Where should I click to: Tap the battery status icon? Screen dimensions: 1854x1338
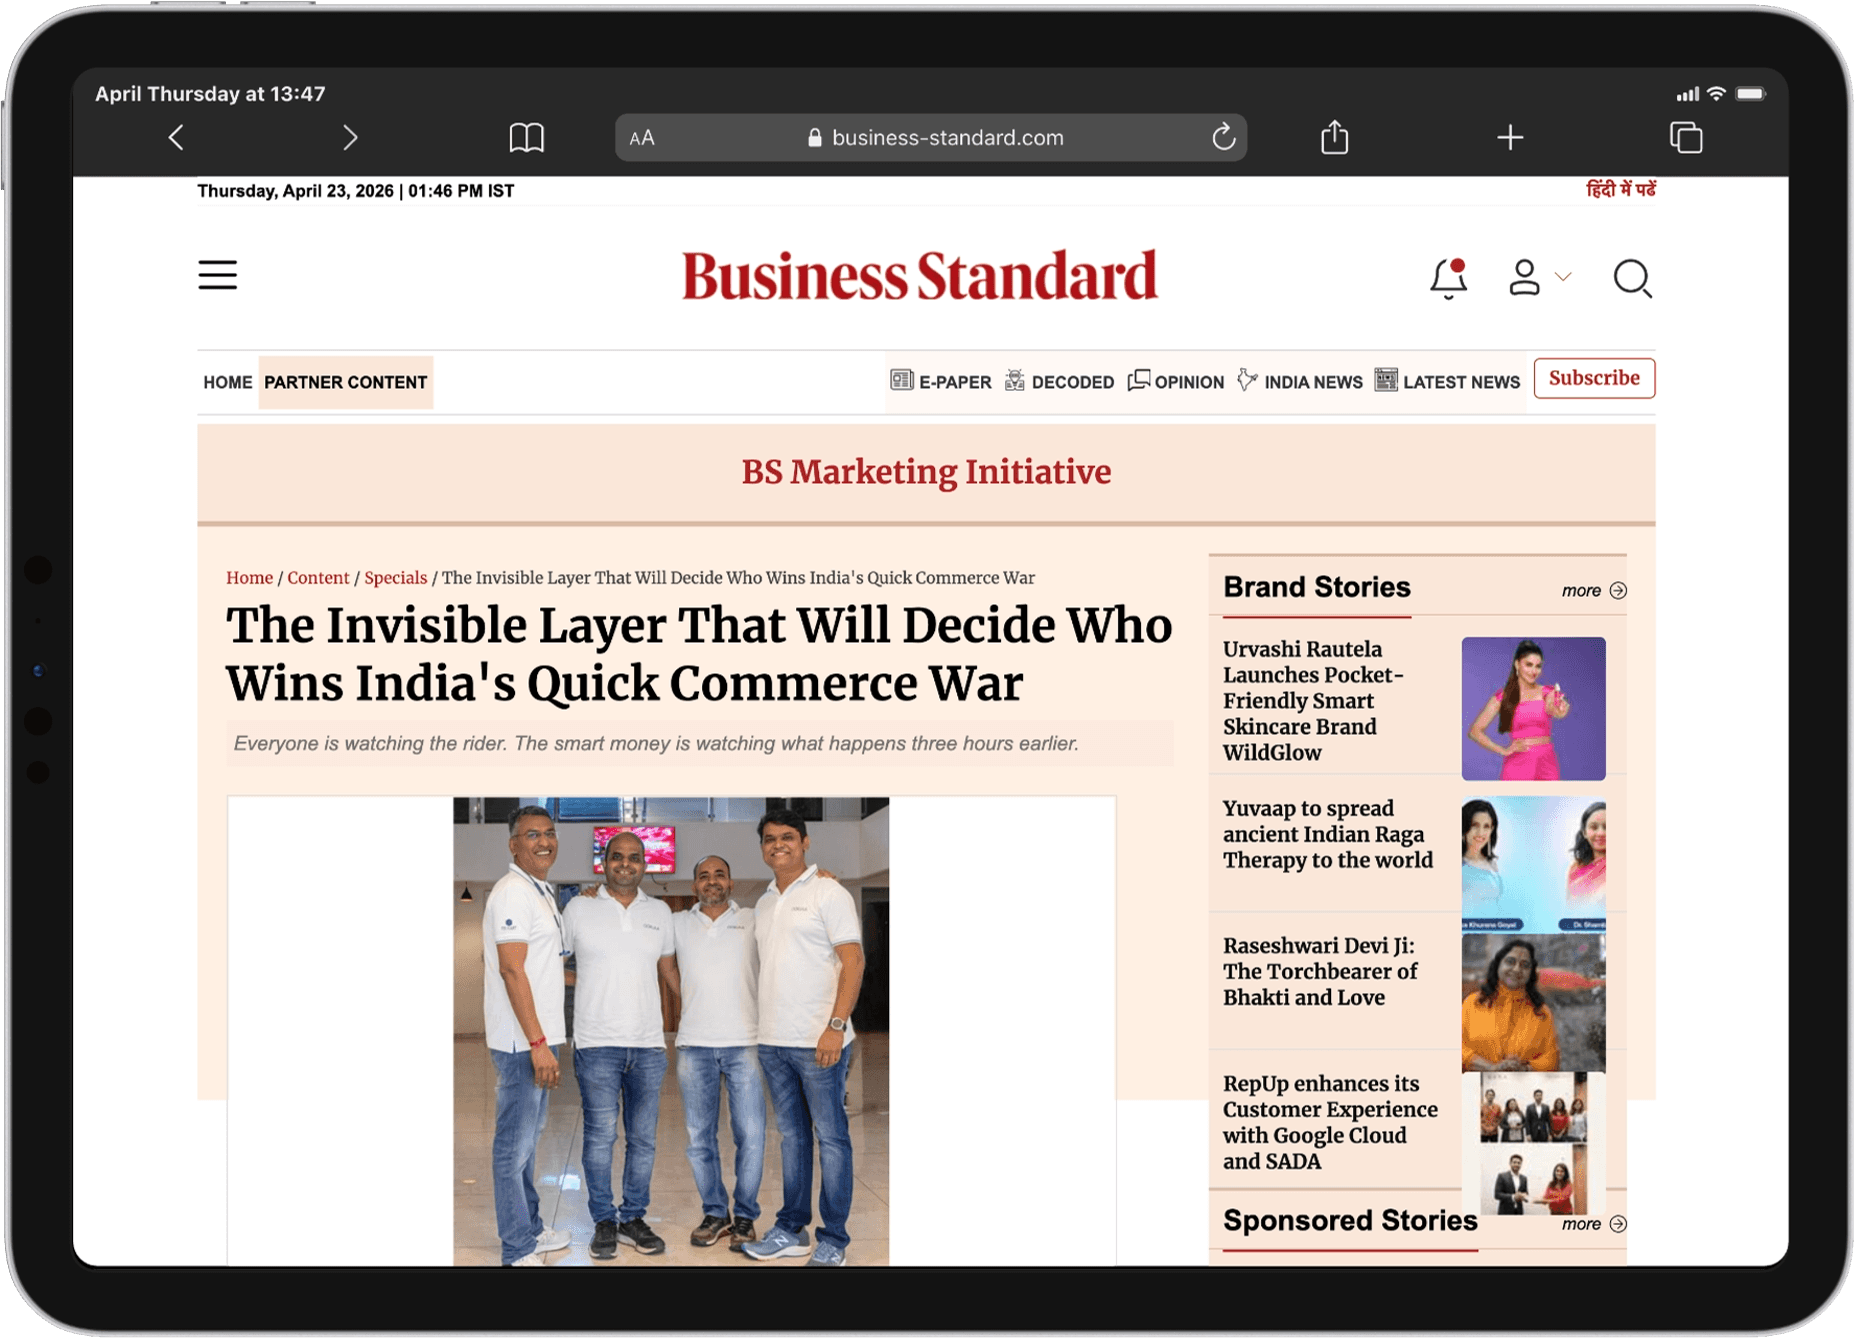point(1751,94)
